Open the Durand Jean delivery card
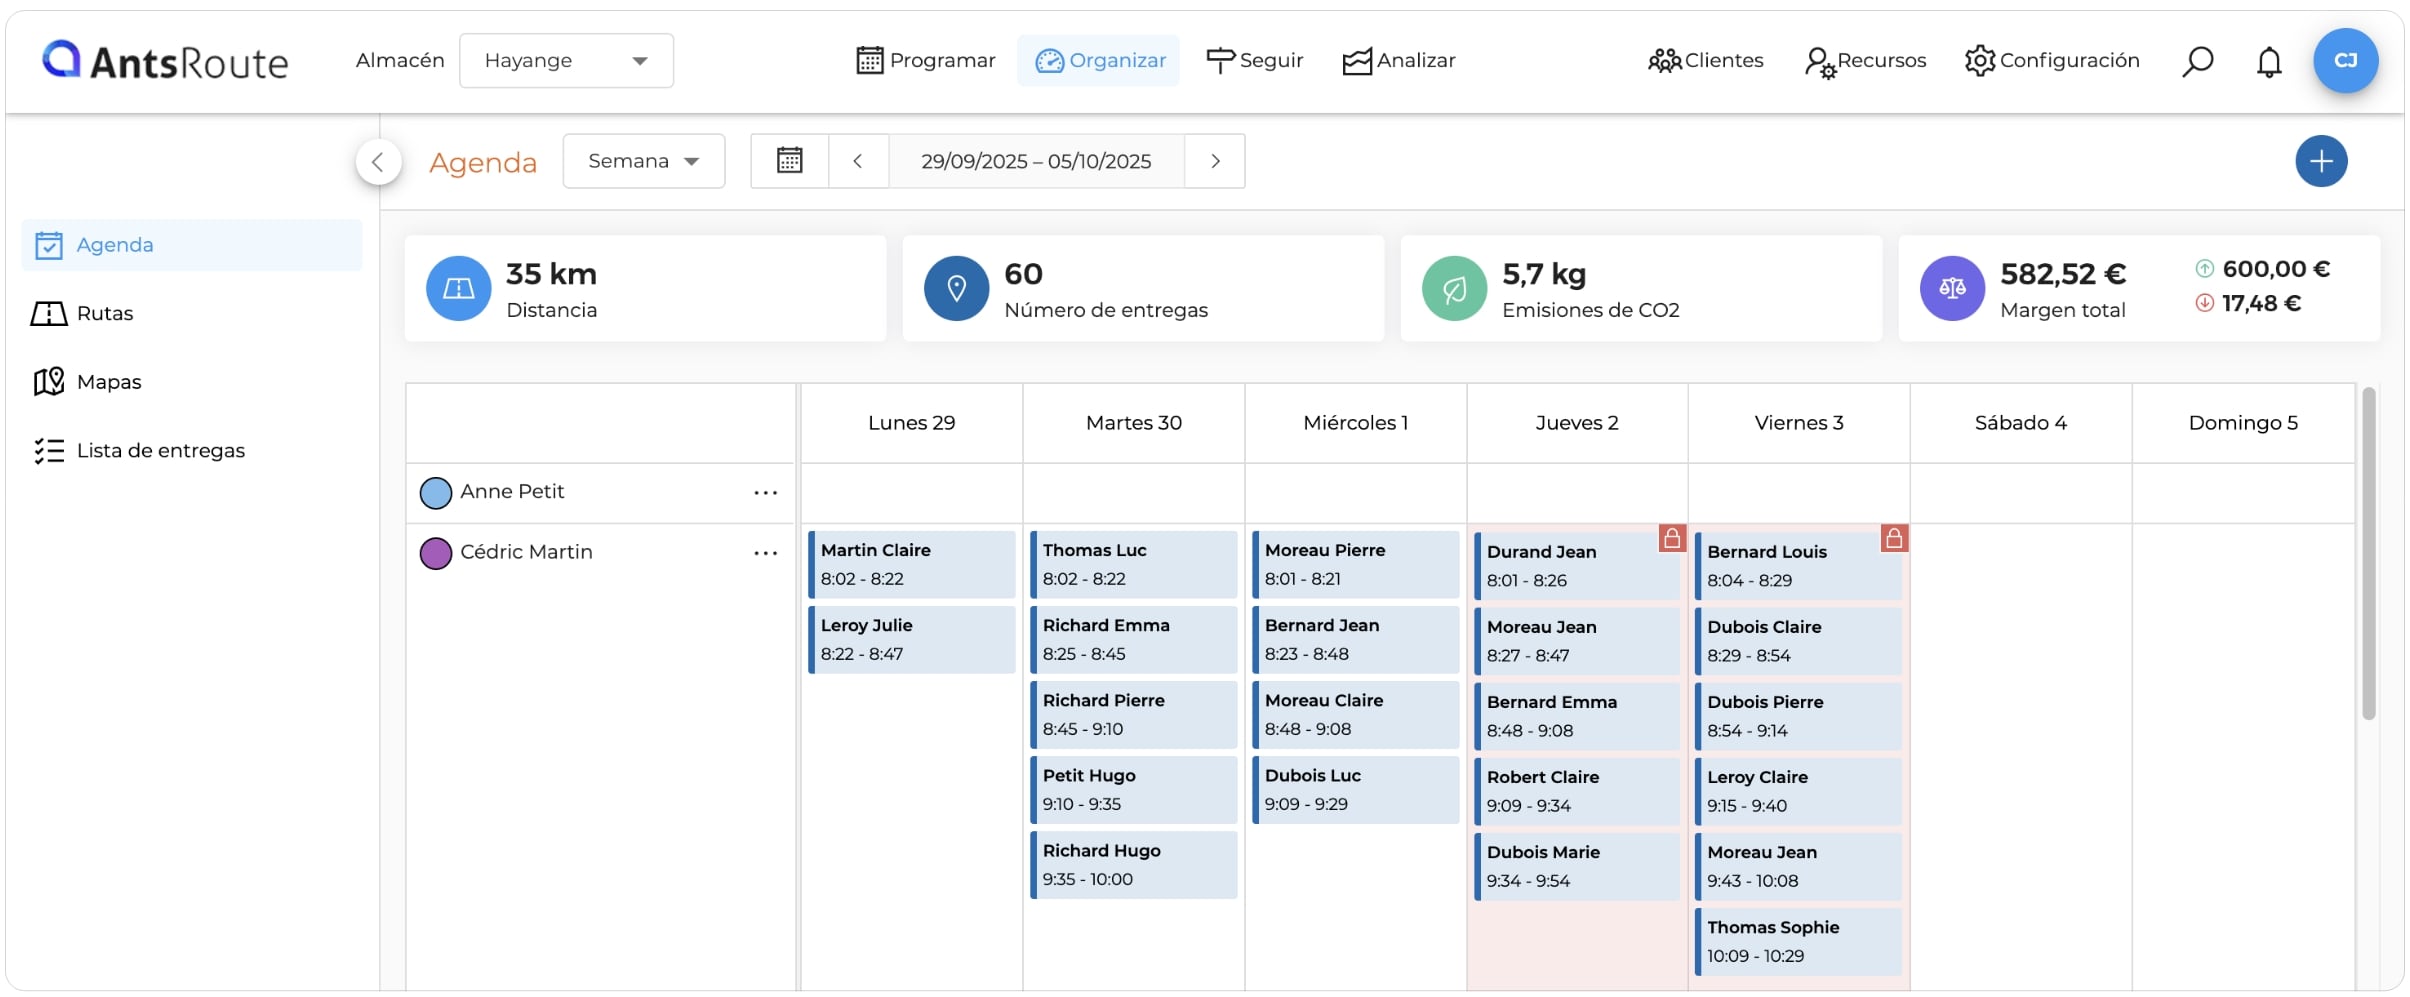Image resolution: width=2410 pixels, height=997 pixels. 1578,566
